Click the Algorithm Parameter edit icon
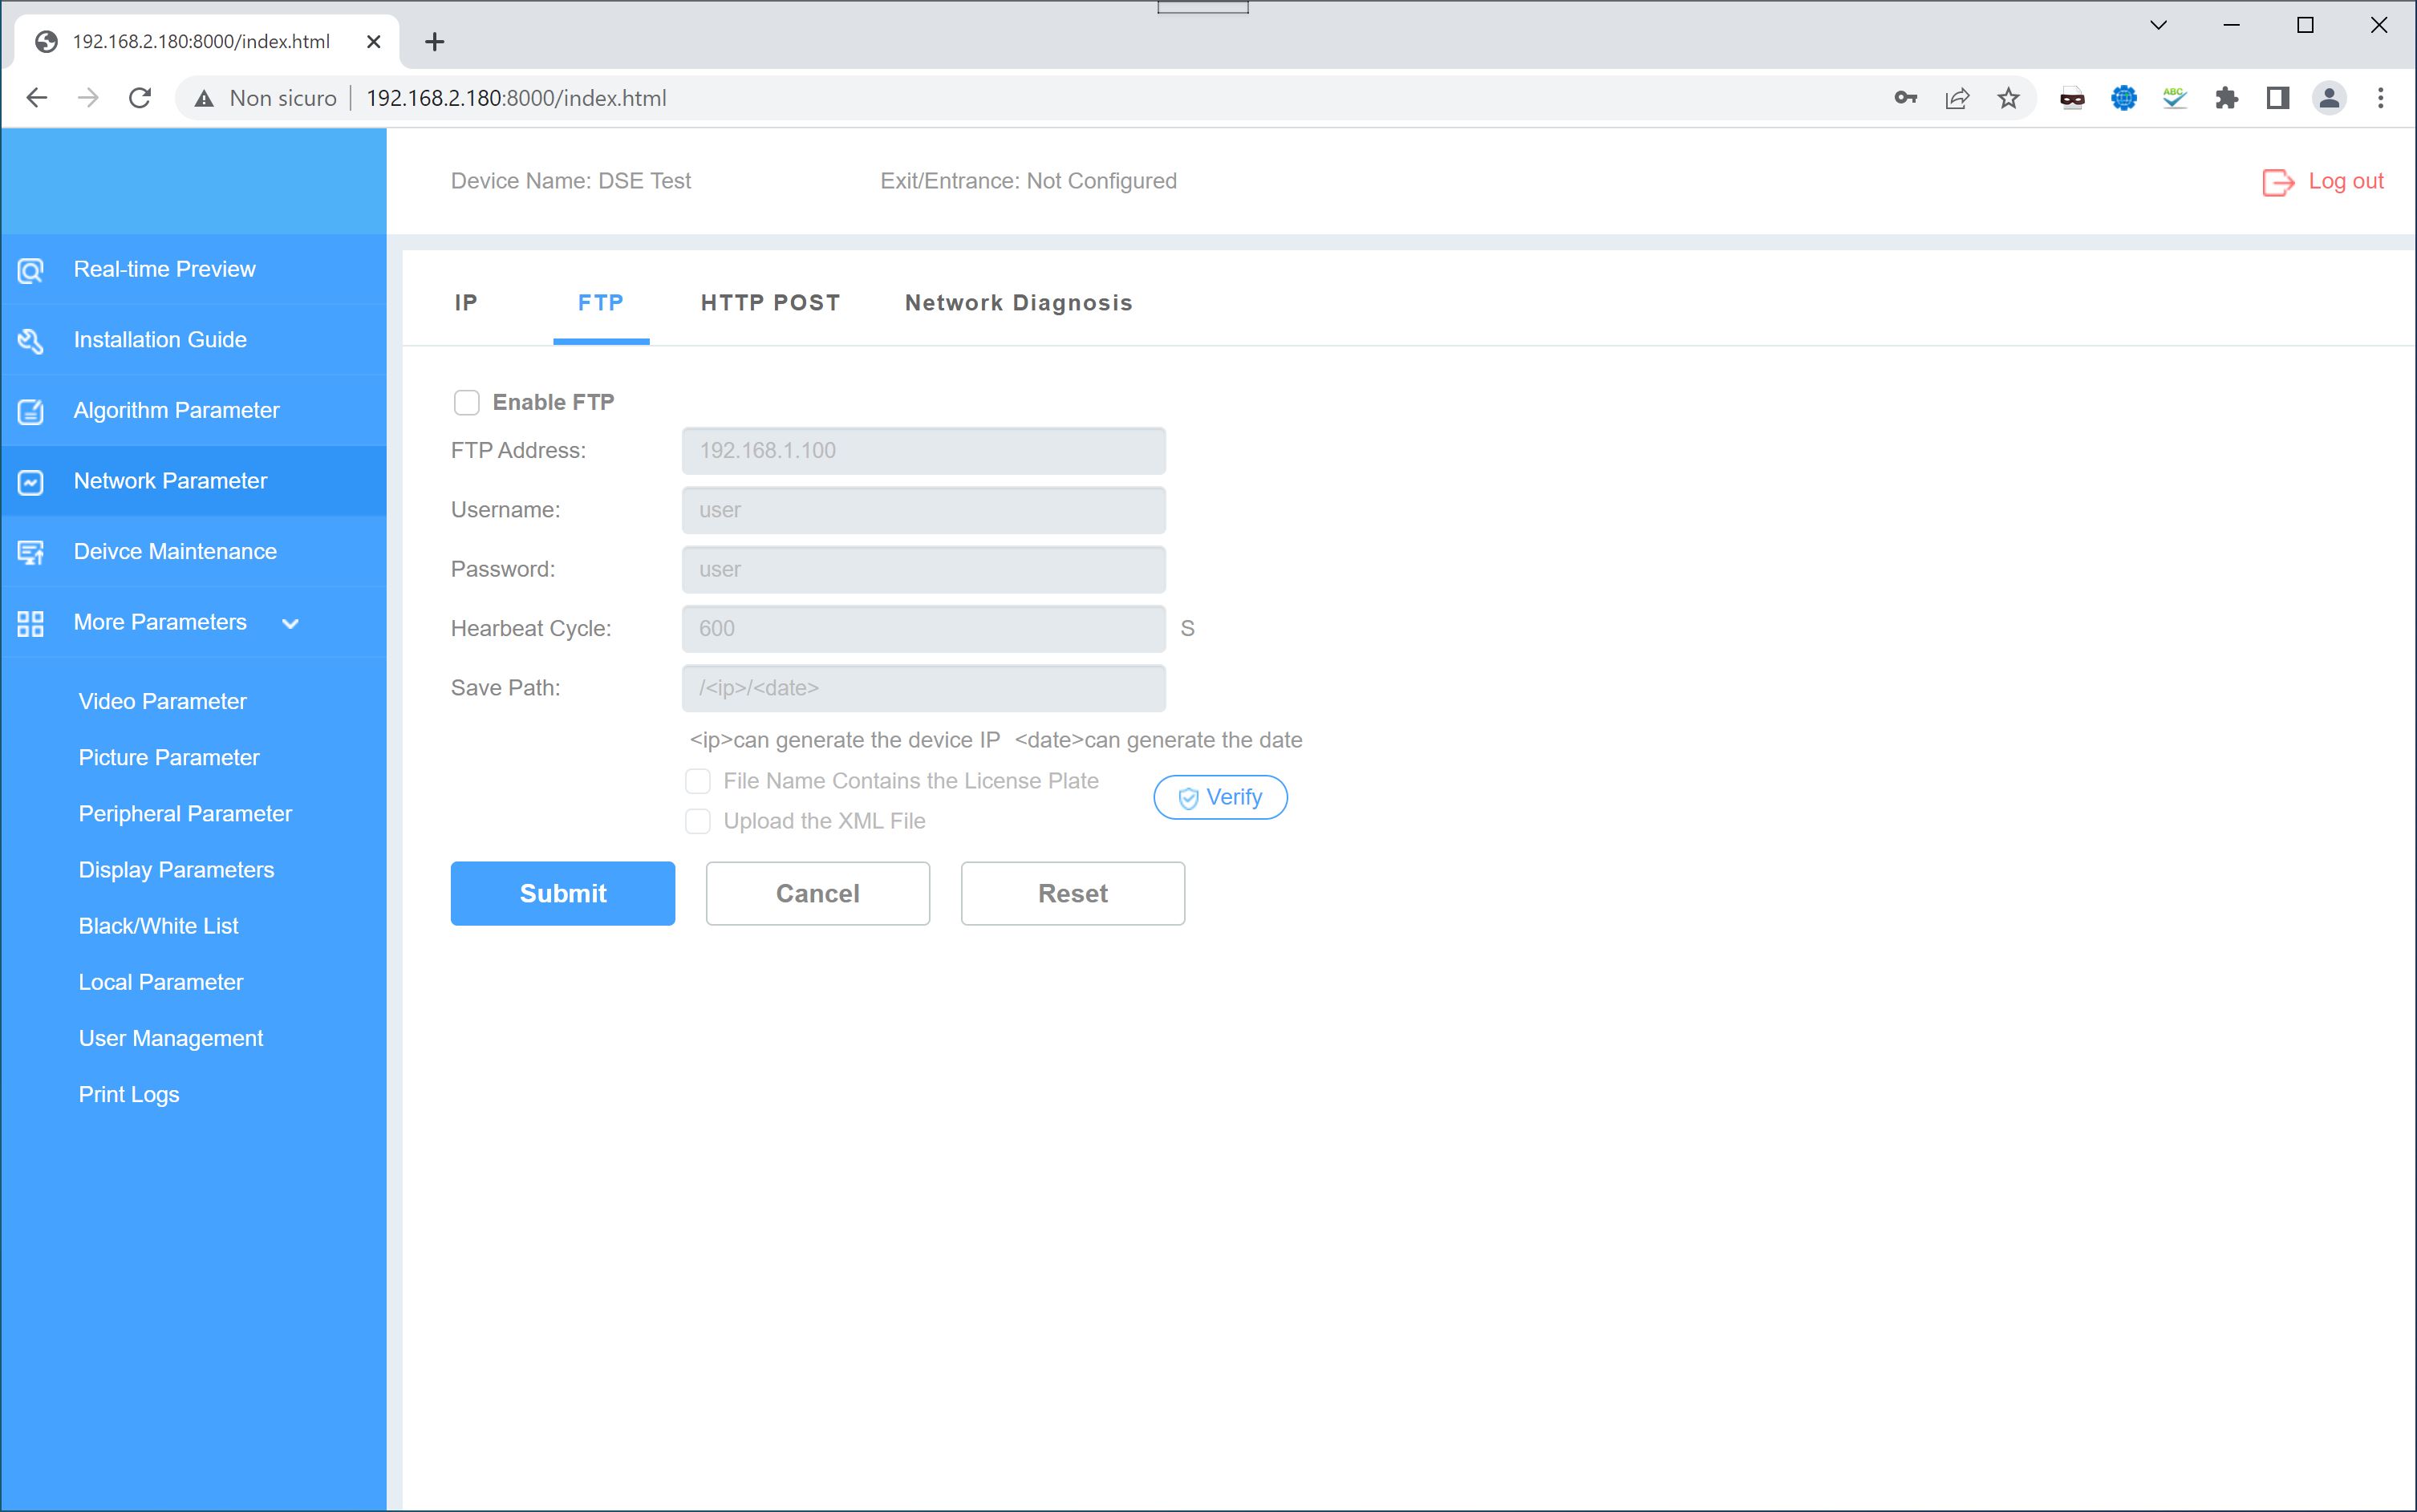 click(30, 411)
